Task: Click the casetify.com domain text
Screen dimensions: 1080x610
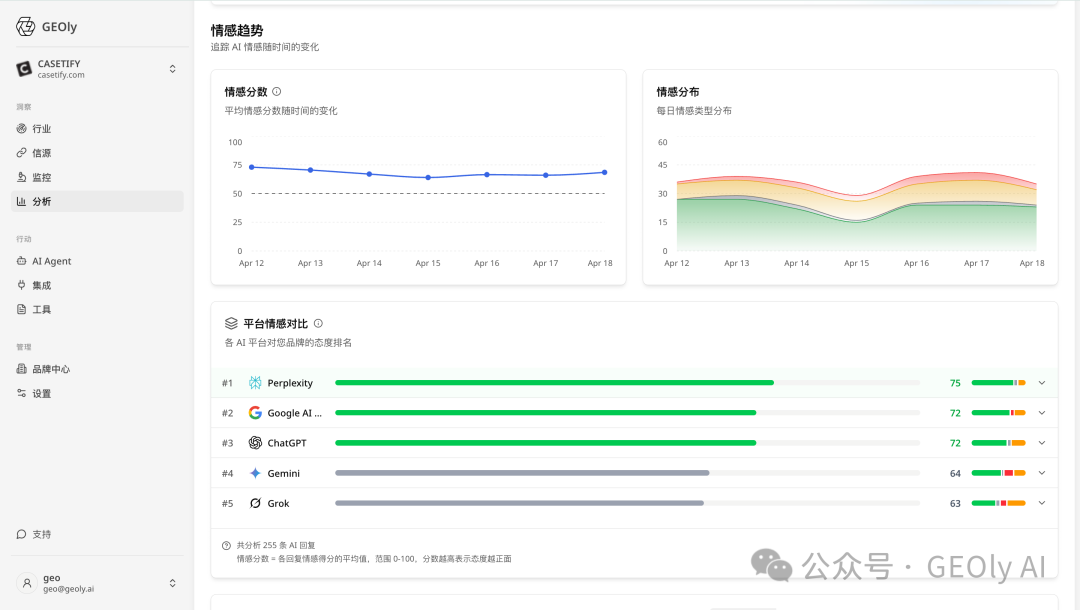Action: [x=61, y=75]
